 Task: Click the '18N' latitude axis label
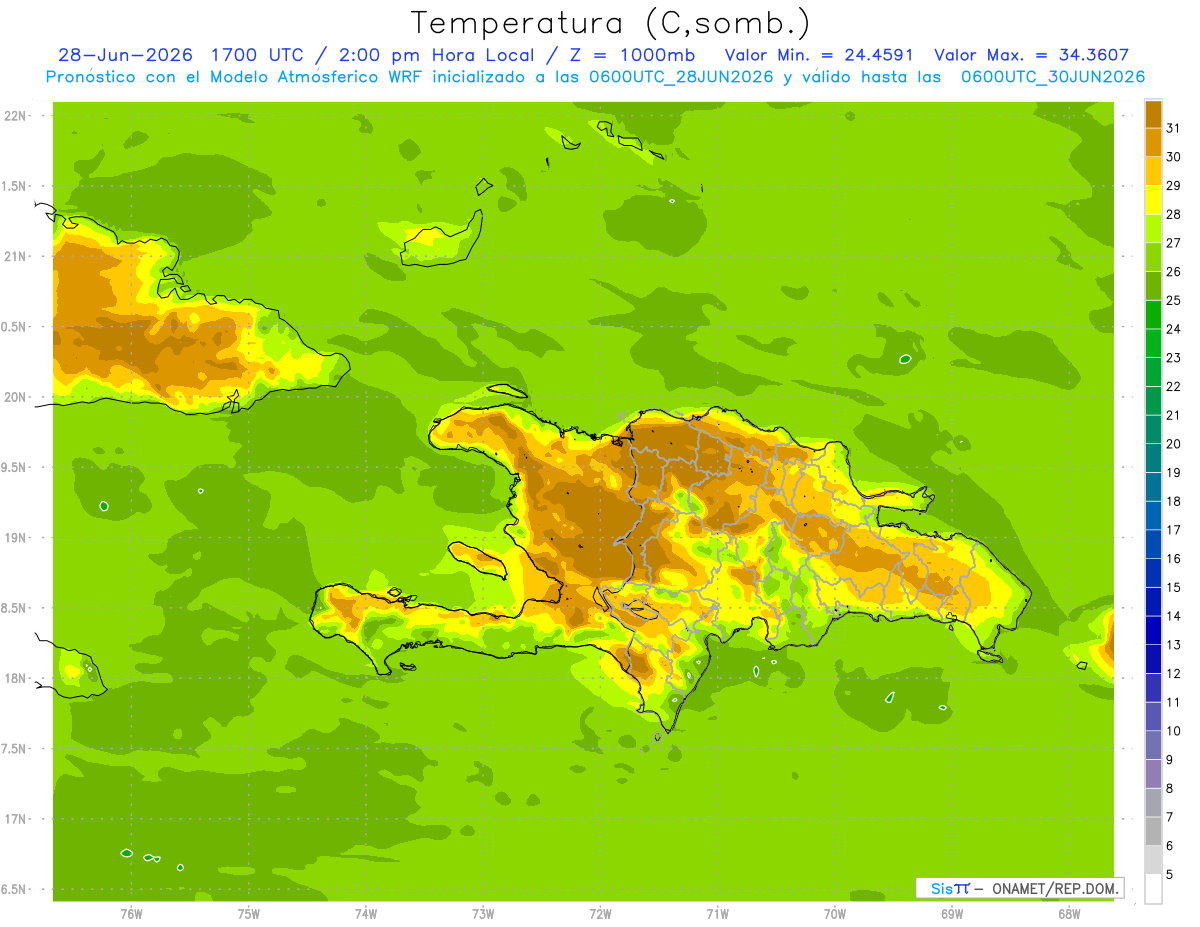coord(16,678)
